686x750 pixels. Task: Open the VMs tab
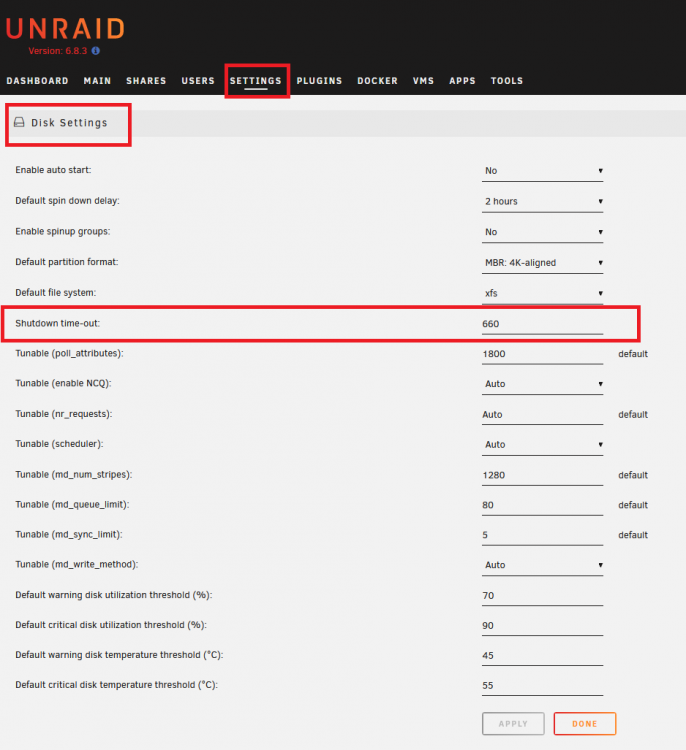pos(423,81)
